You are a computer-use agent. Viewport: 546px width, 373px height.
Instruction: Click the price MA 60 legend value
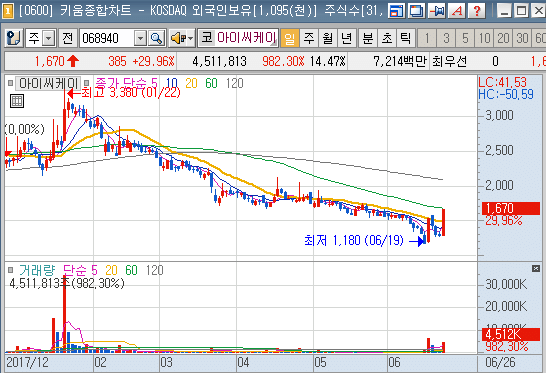(x=211, y=83)
